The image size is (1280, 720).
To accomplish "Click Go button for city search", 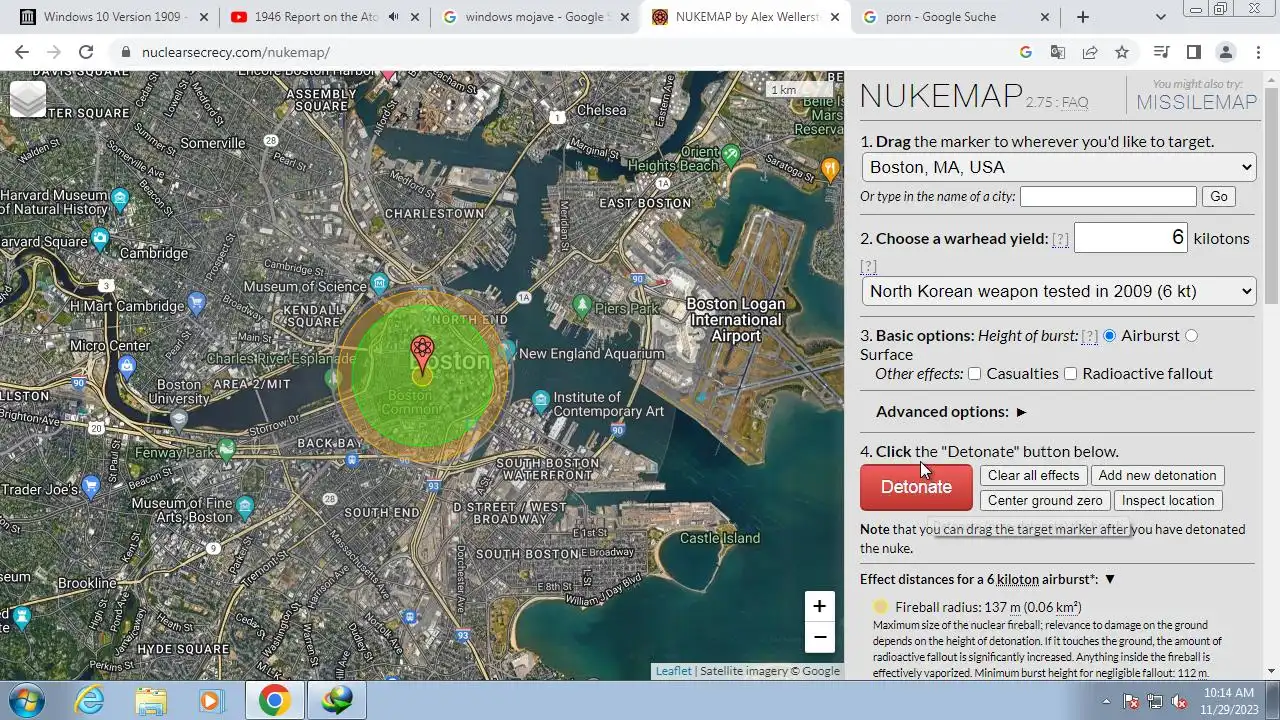I will [x=1218, y=196].
